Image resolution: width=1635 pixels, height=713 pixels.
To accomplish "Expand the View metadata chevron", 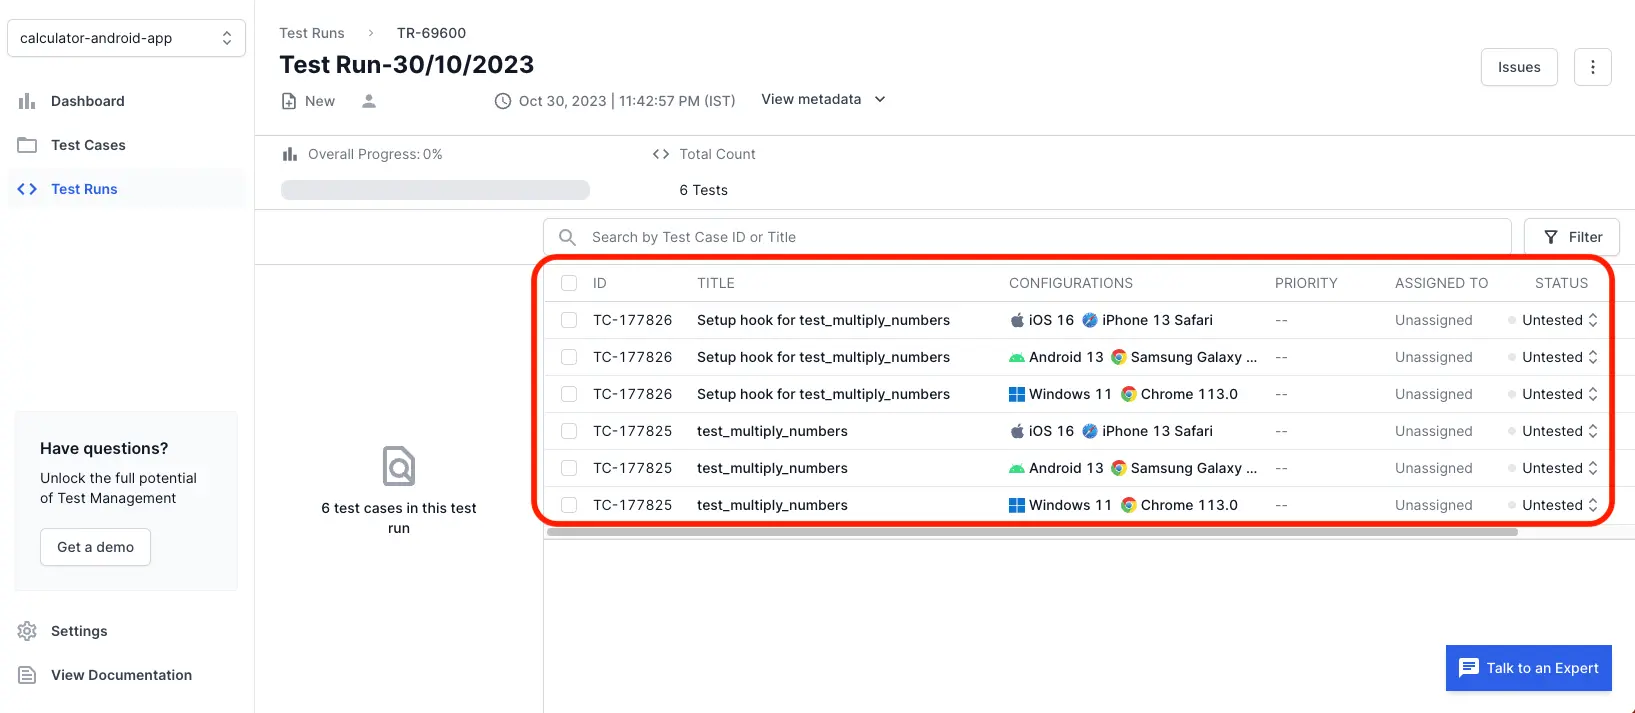I will point(880,100).
